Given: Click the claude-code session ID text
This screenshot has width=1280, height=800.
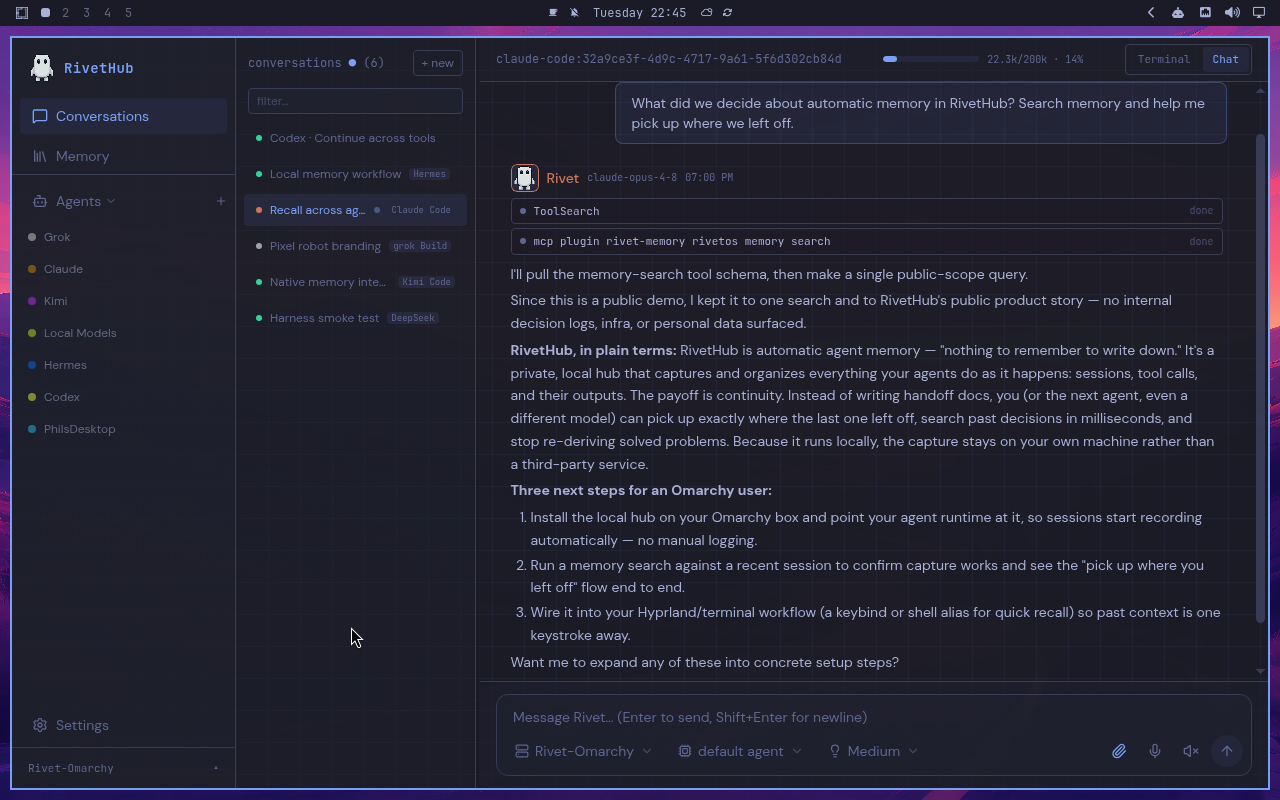Looking at the screenshot, I should point(669,59).
